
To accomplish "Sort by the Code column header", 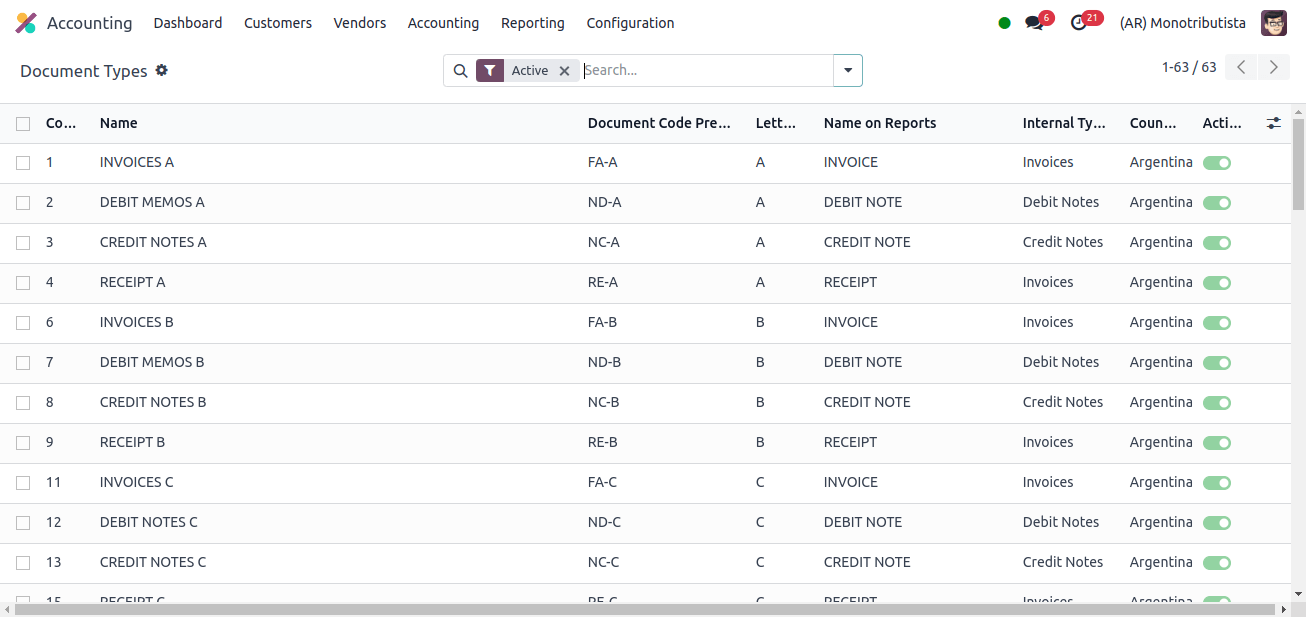I will point(61,123).
